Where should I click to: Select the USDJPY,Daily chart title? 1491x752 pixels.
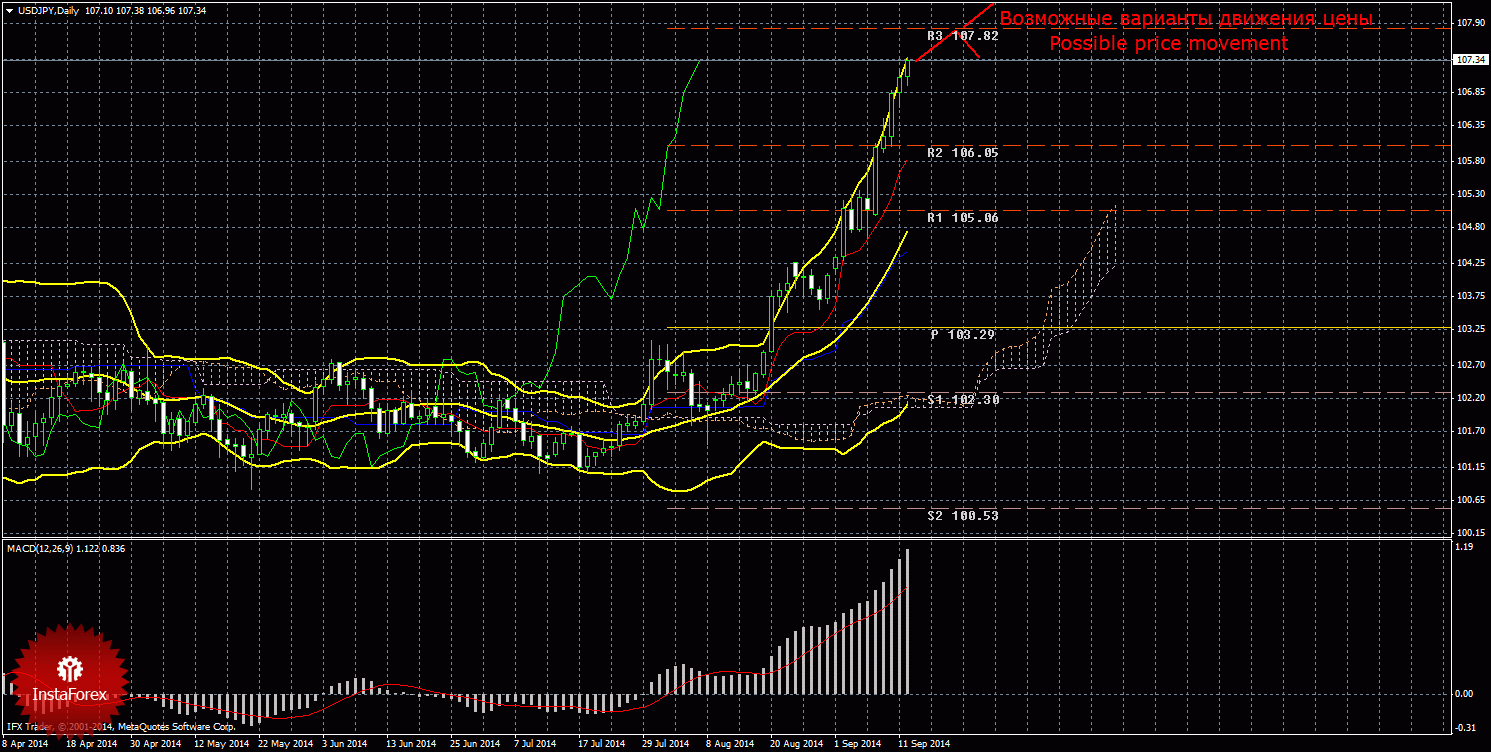(50, 10)
